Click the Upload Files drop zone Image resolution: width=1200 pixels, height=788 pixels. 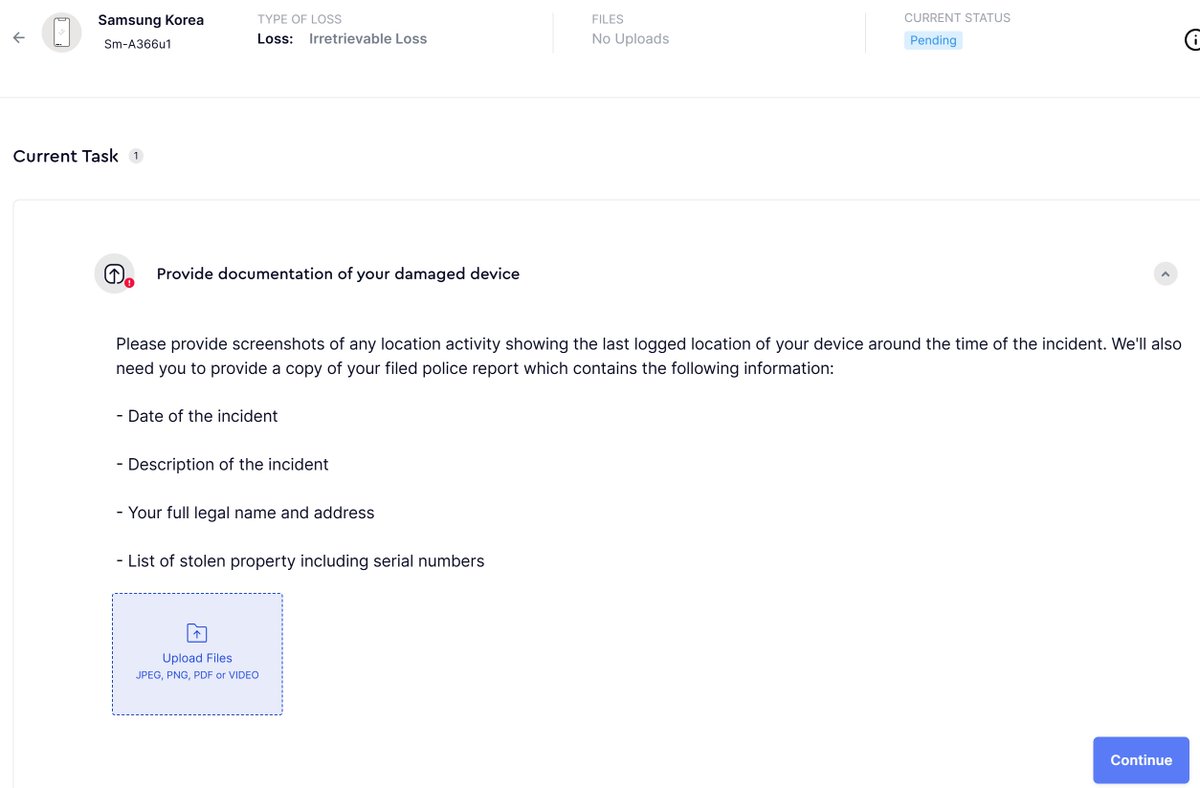click(x=197, y=654)
